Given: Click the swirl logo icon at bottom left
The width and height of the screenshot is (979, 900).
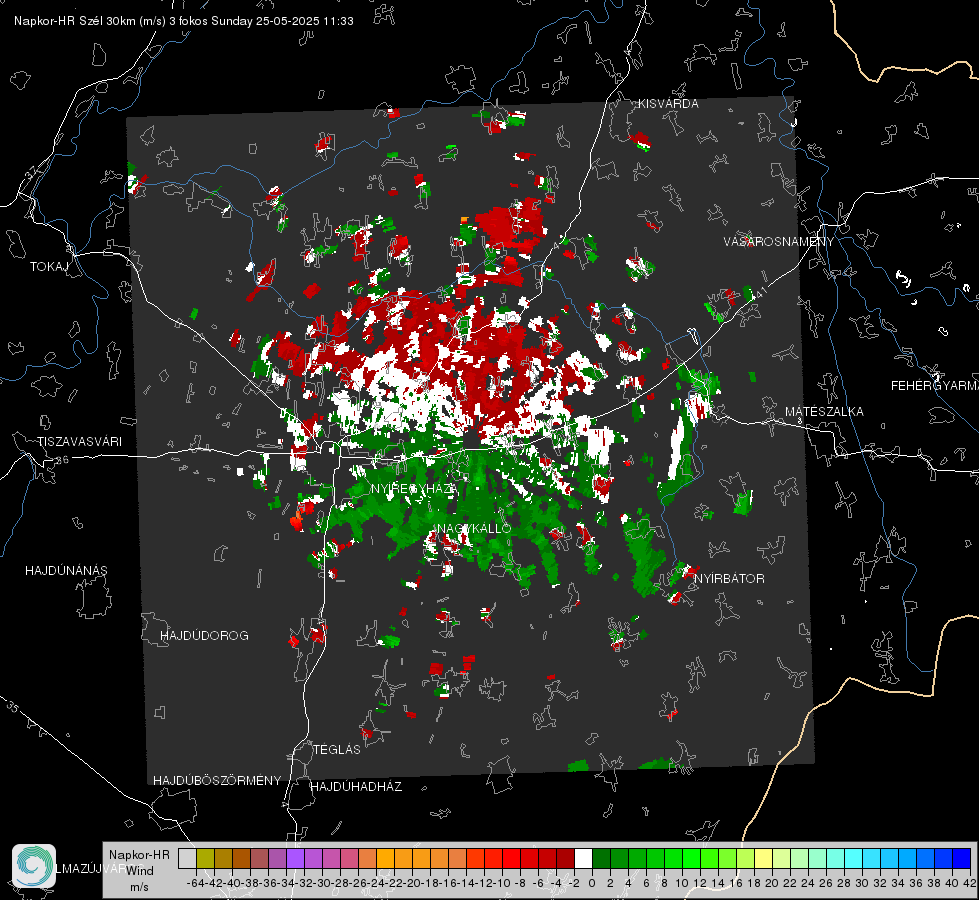Looking at the screenshot, I should pyautogui.click(x=34, y=866).
